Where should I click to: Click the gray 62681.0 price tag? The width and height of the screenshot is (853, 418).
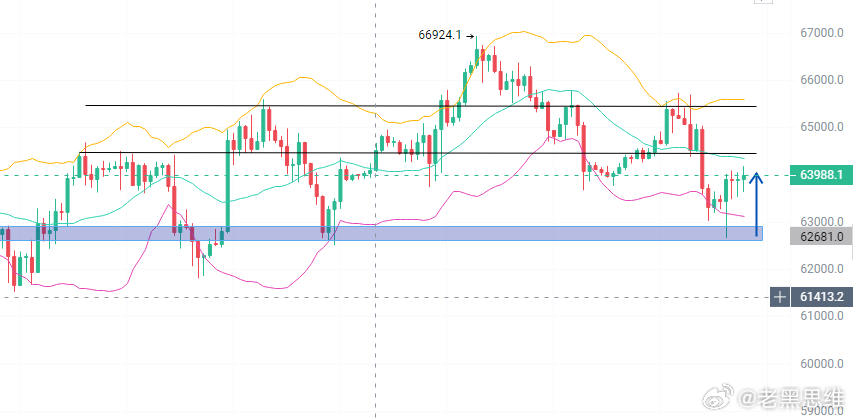(821, 236)
